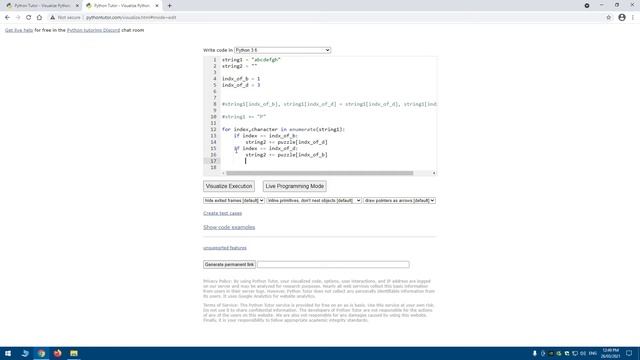This screenshot has width=640, height=360.
Task: Open the Chrome three-dot menu
Action: point(633,18)
